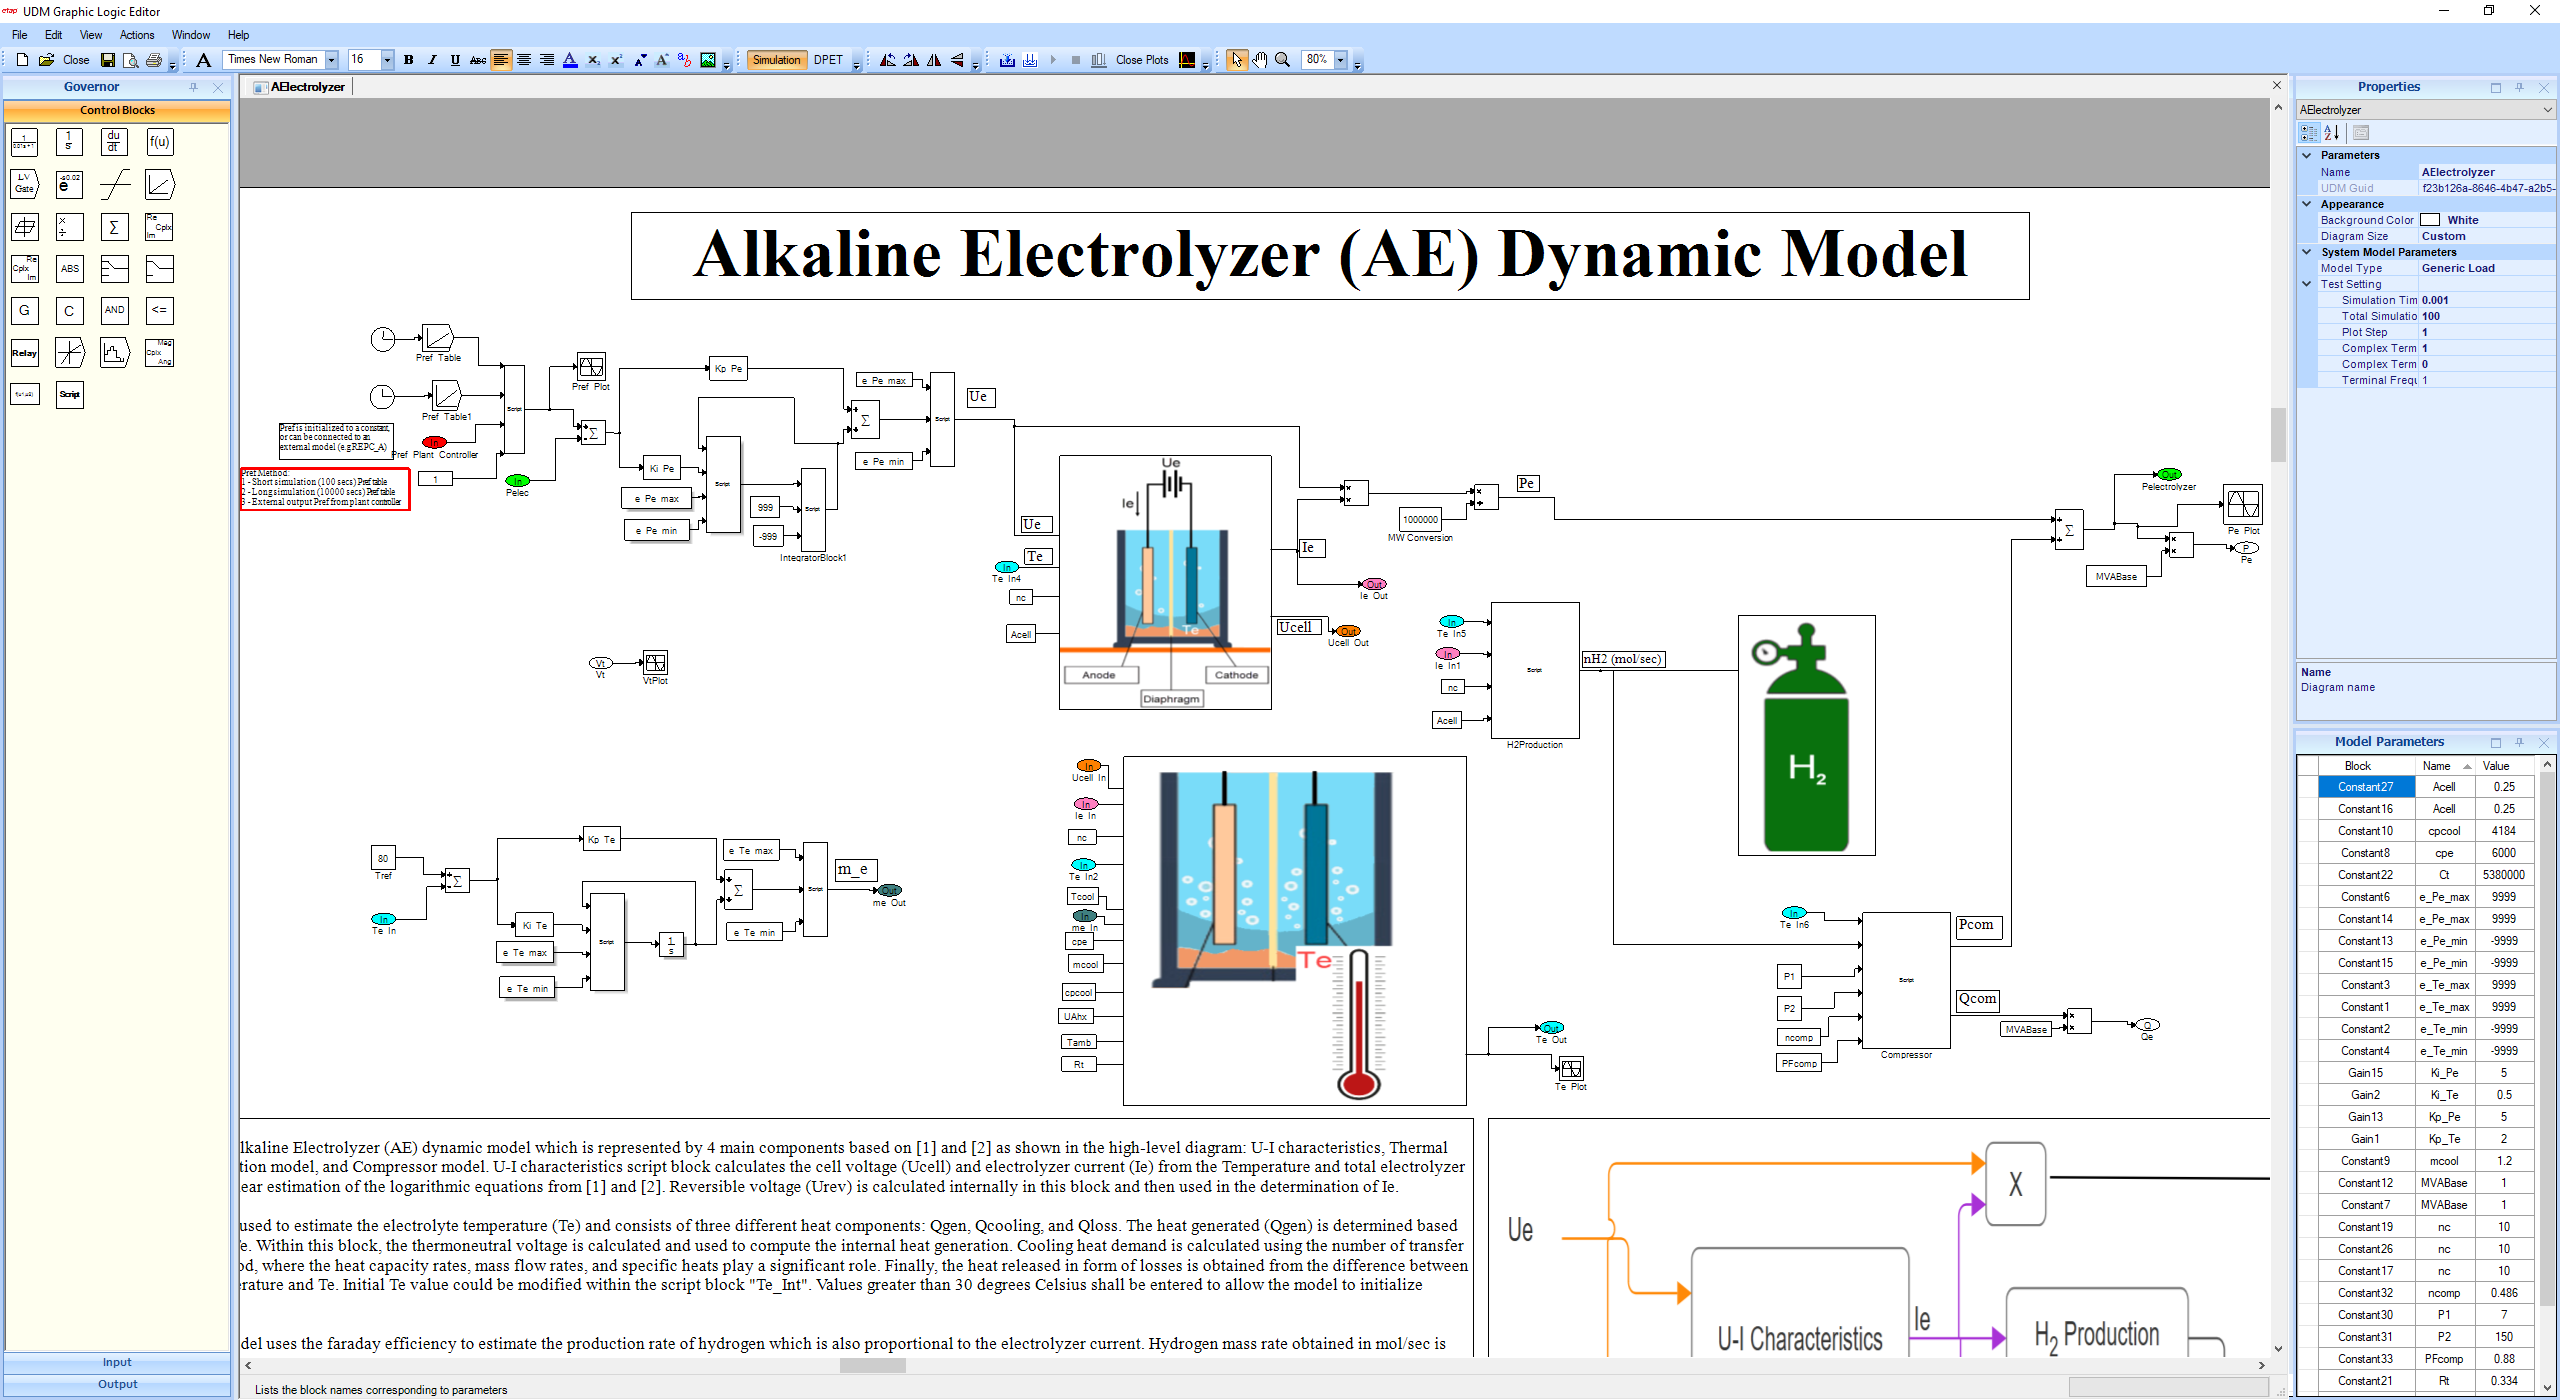
Task: Open the zoom percentage dropdown
Action: coord(1341,60)
